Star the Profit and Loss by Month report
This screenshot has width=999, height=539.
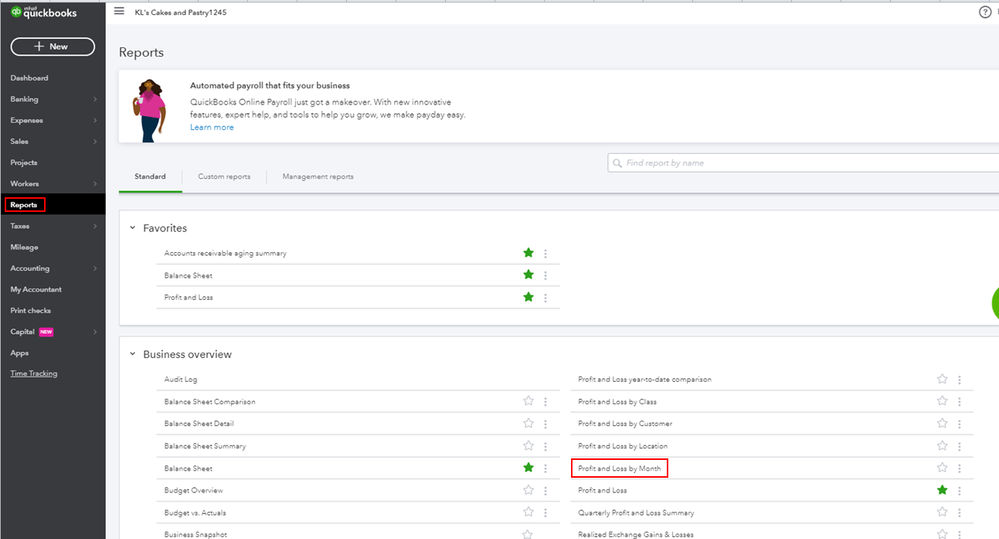(941, 468)
